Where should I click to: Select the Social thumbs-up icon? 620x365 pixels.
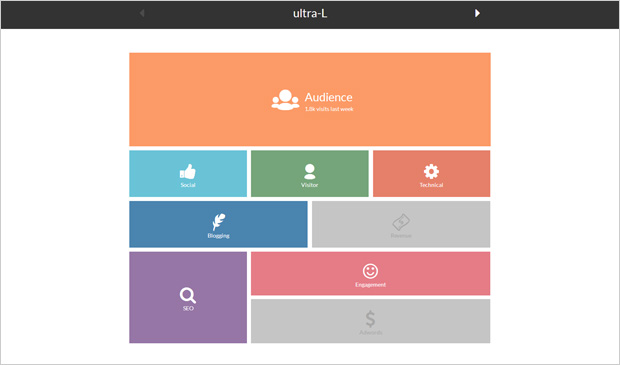(x=188, y=172)
